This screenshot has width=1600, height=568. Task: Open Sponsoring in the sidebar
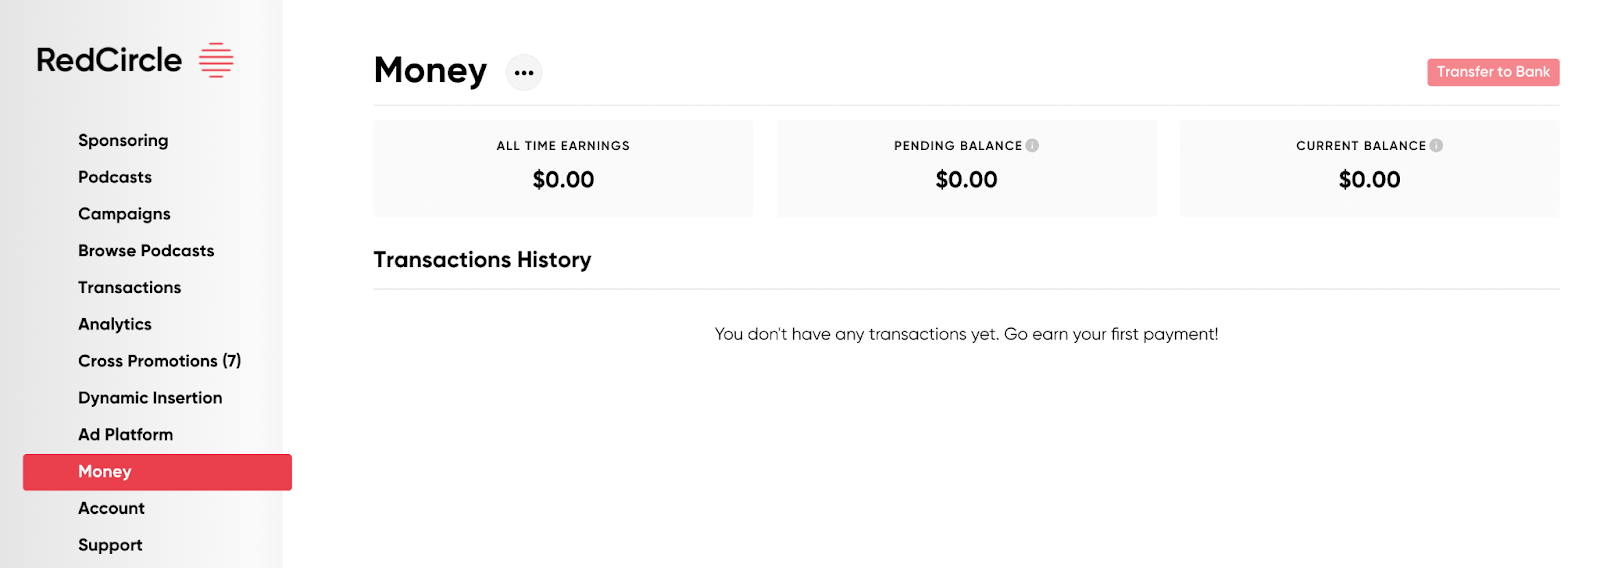coord(123,140)
